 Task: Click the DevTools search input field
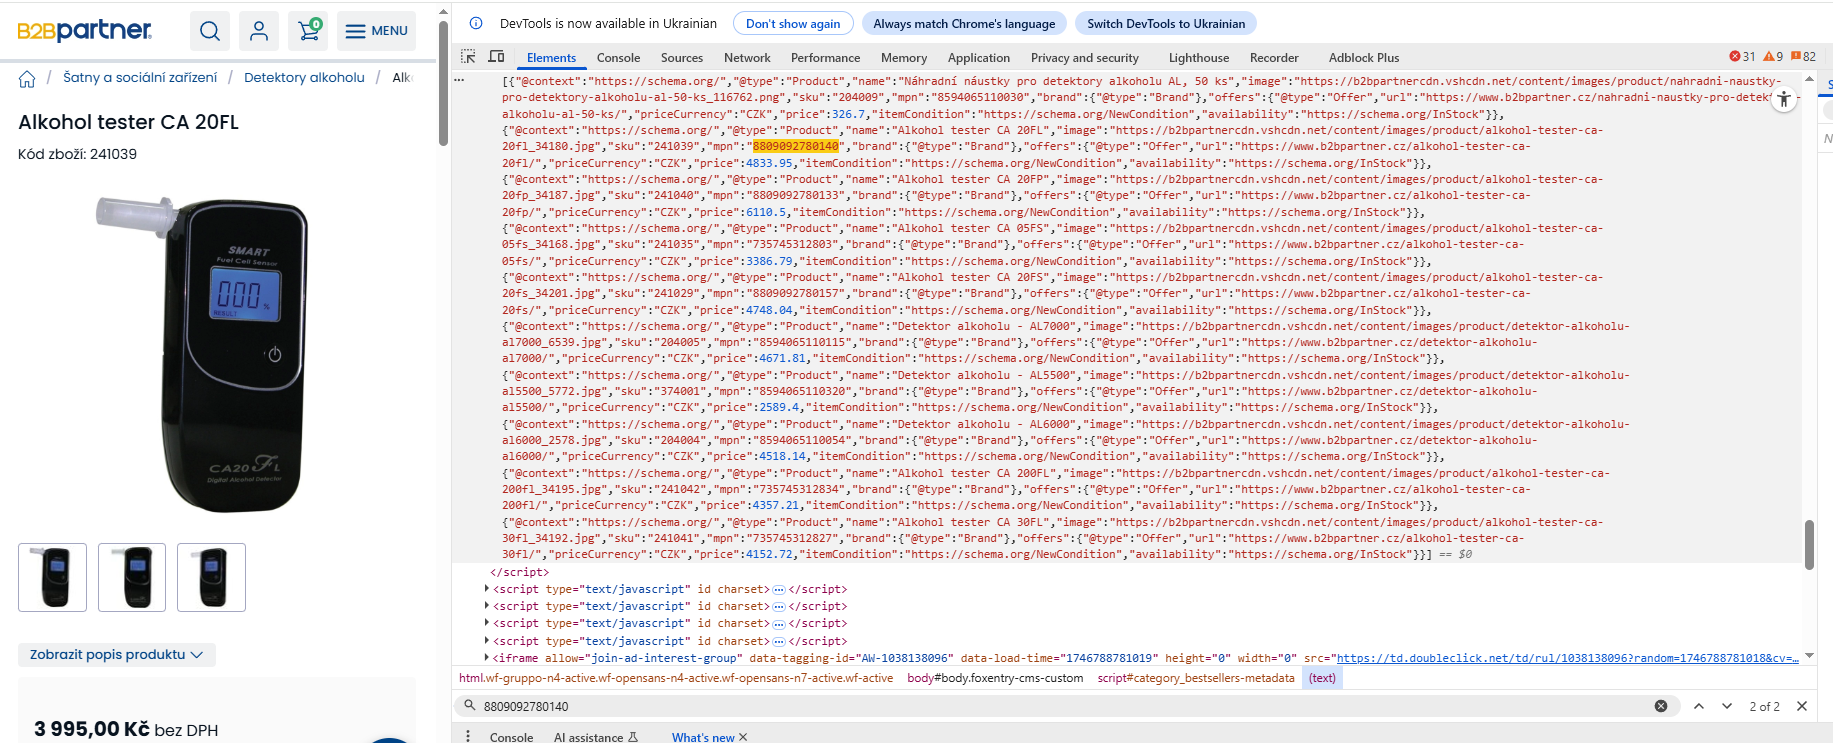1065,706
